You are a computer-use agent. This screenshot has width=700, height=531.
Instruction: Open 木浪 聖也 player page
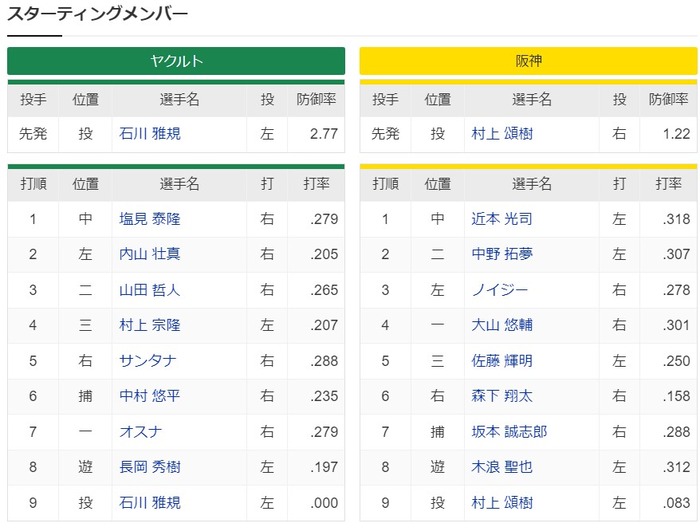501,467
